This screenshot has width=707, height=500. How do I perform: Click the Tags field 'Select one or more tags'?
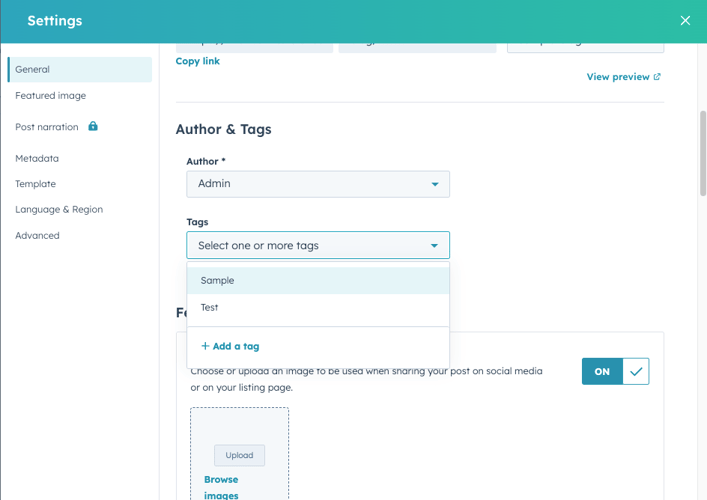(x=318, y=245)
